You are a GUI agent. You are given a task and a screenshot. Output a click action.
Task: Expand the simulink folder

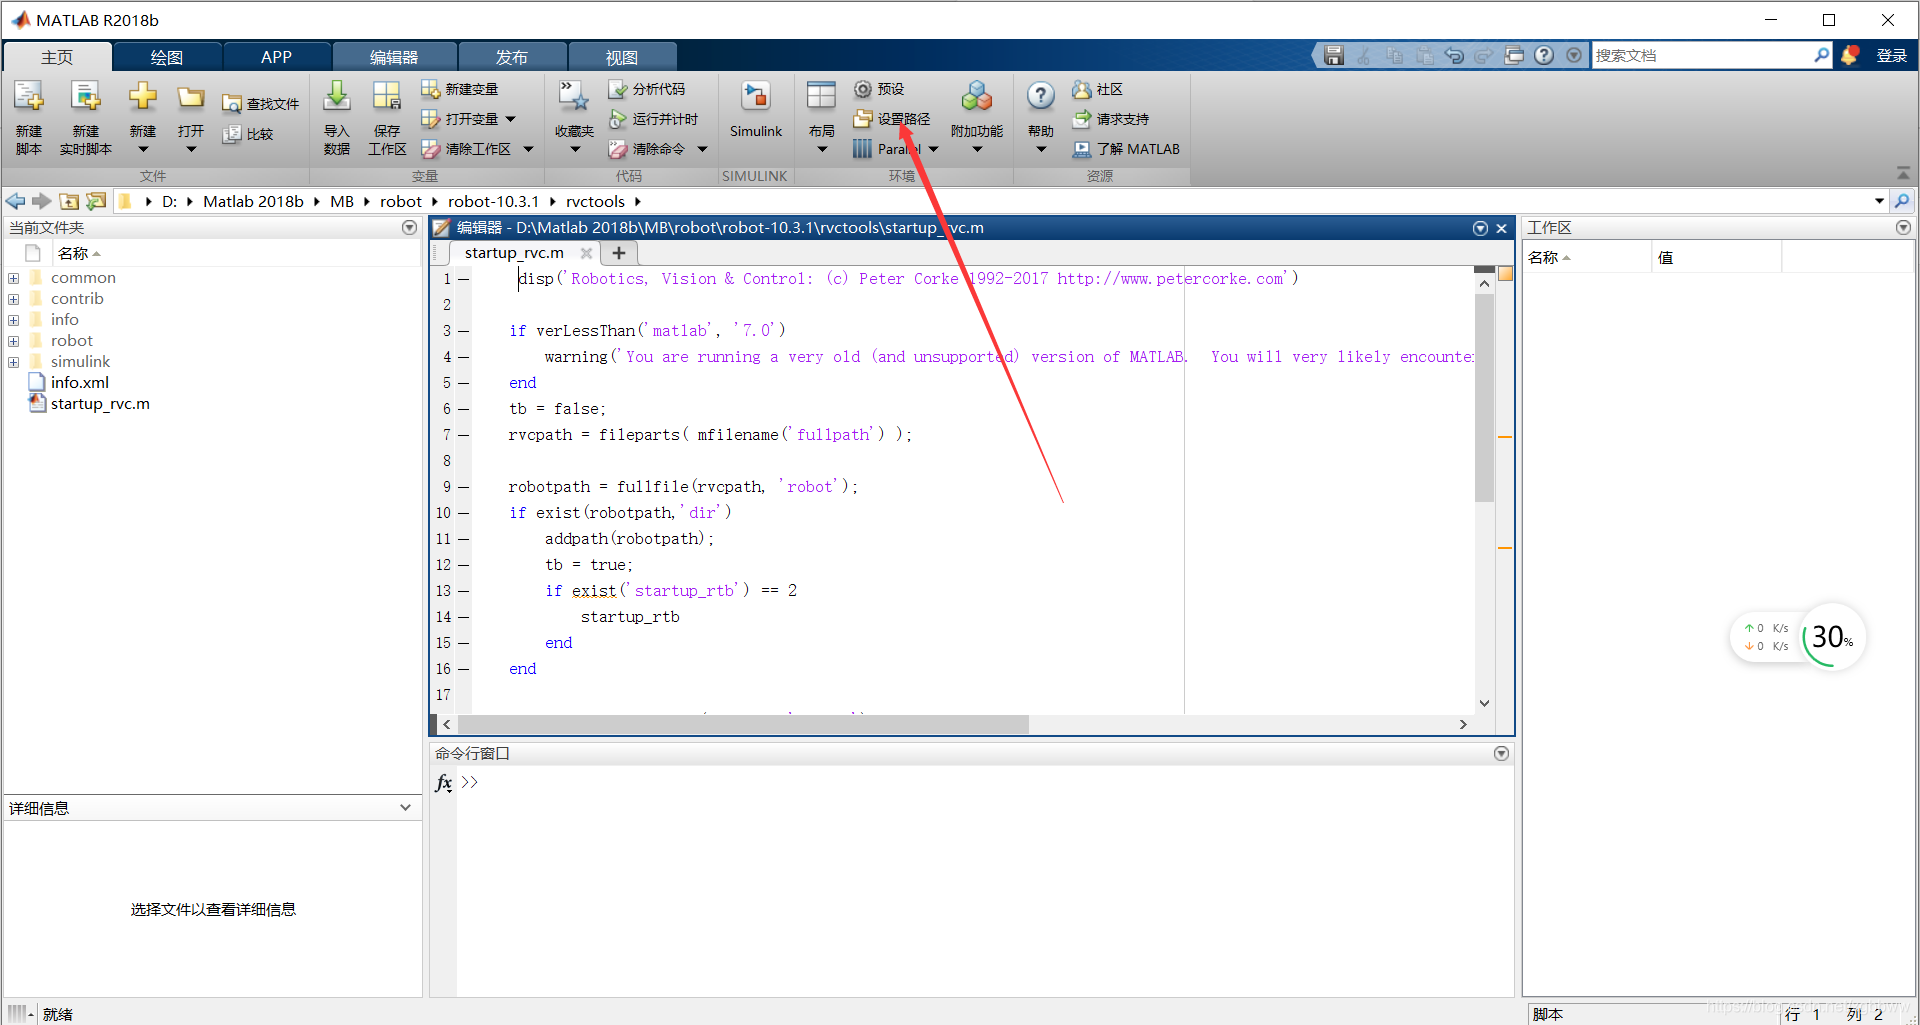14,362
